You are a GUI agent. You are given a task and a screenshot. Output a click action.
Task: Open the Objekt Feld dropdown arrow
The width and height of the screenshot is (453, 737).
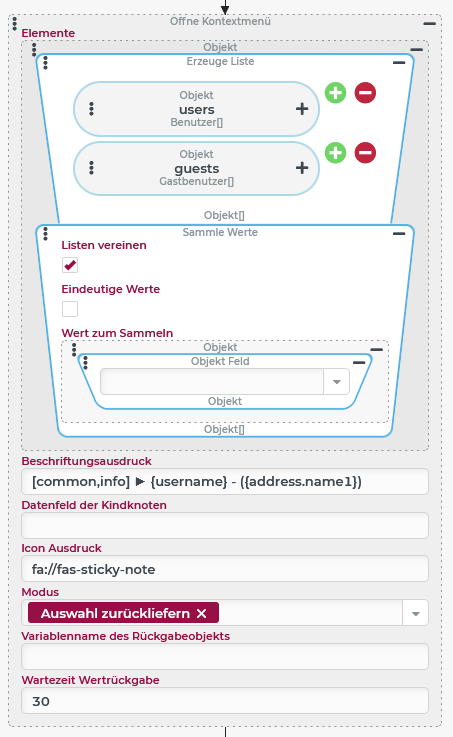click(336, 382)
